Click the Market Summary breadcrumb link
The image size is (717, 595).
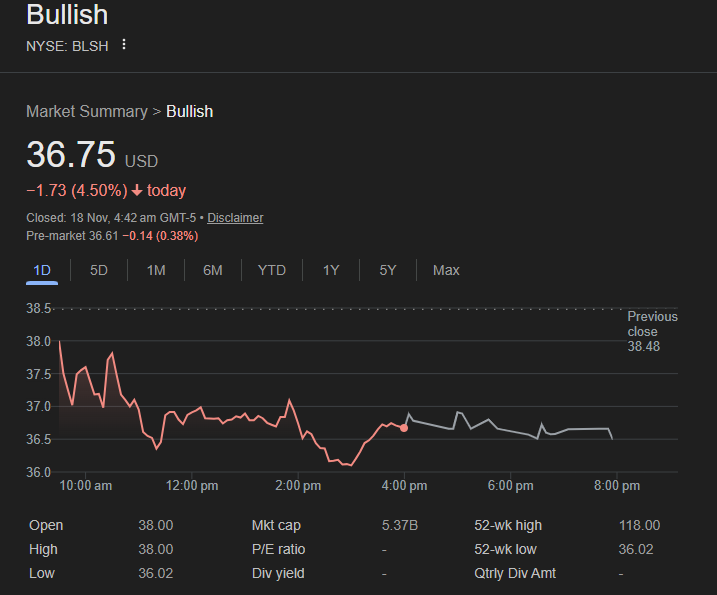click(x=86, y=111)
